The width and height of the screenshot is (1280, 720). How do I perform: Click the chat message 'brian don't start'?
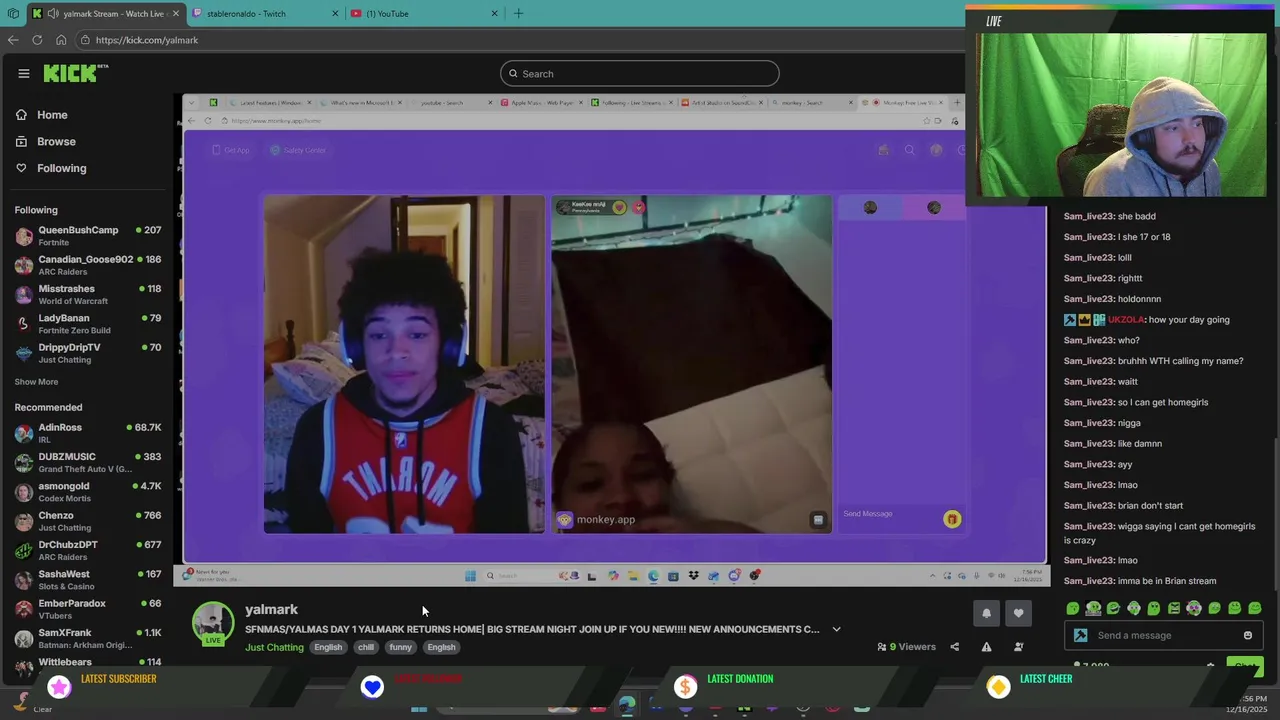[x=1150, y=506]
